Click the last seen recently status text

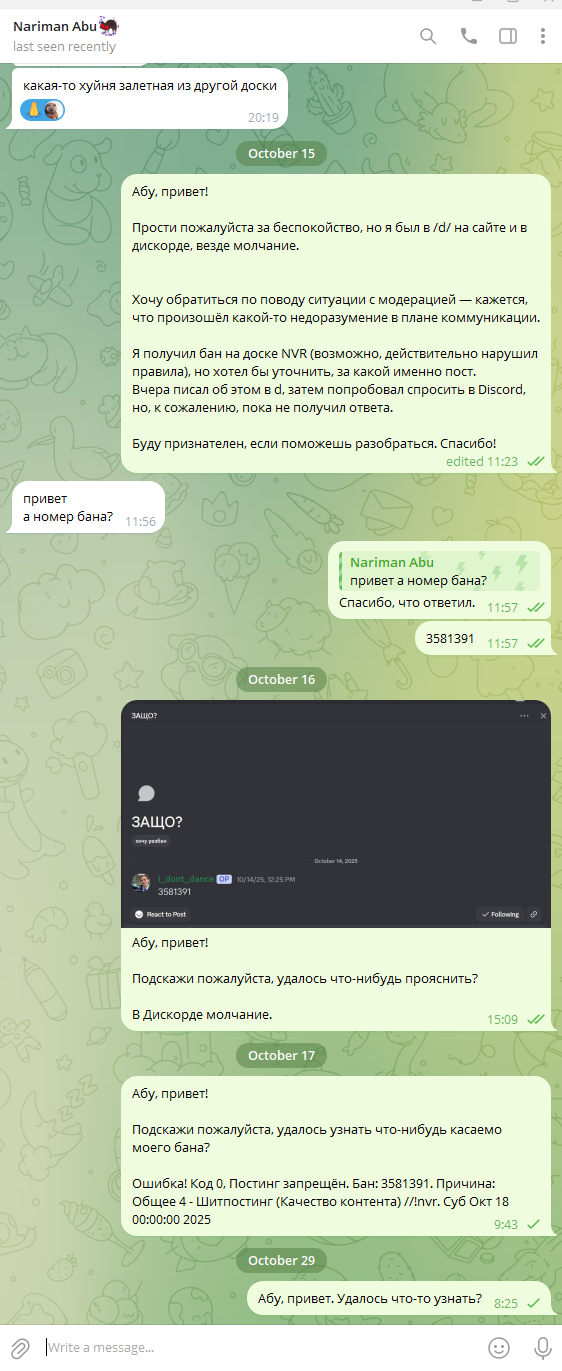64,46
